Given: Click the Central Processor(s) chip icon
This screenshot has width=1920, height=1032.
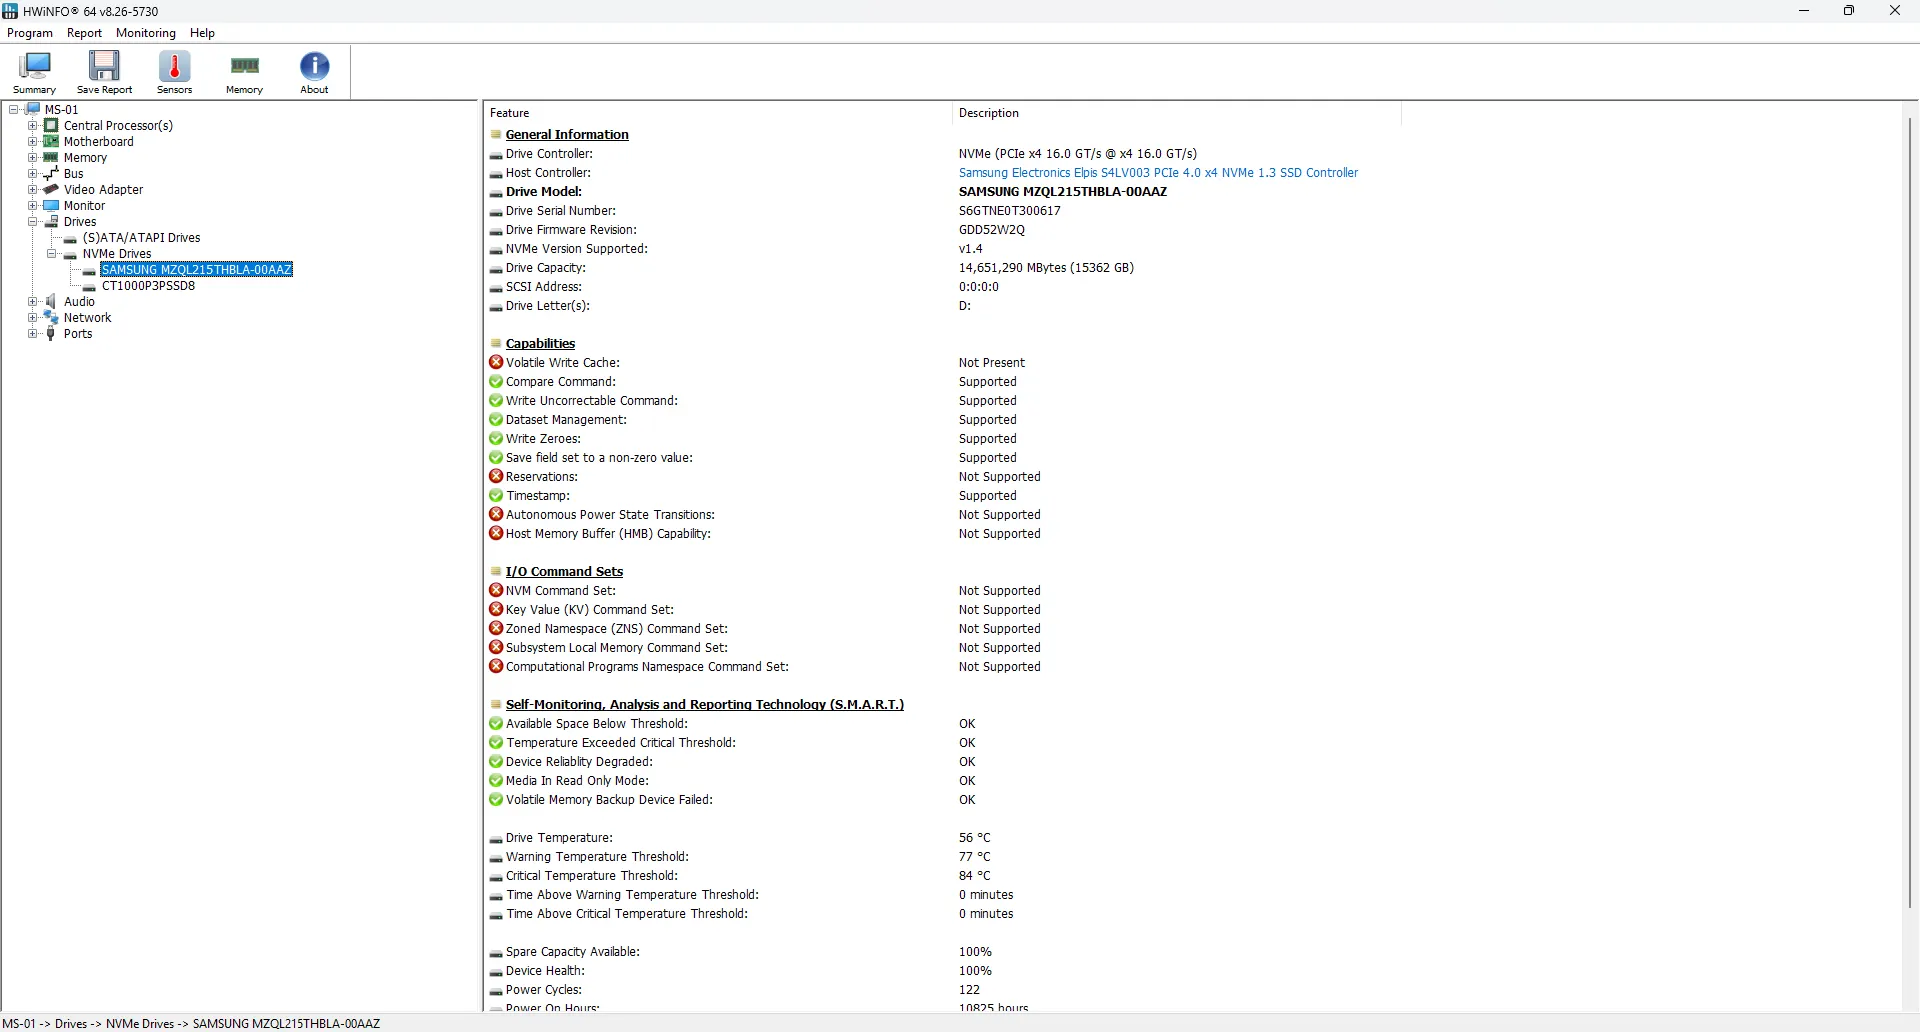Looking at the screenshot, I should pos(51,125).
